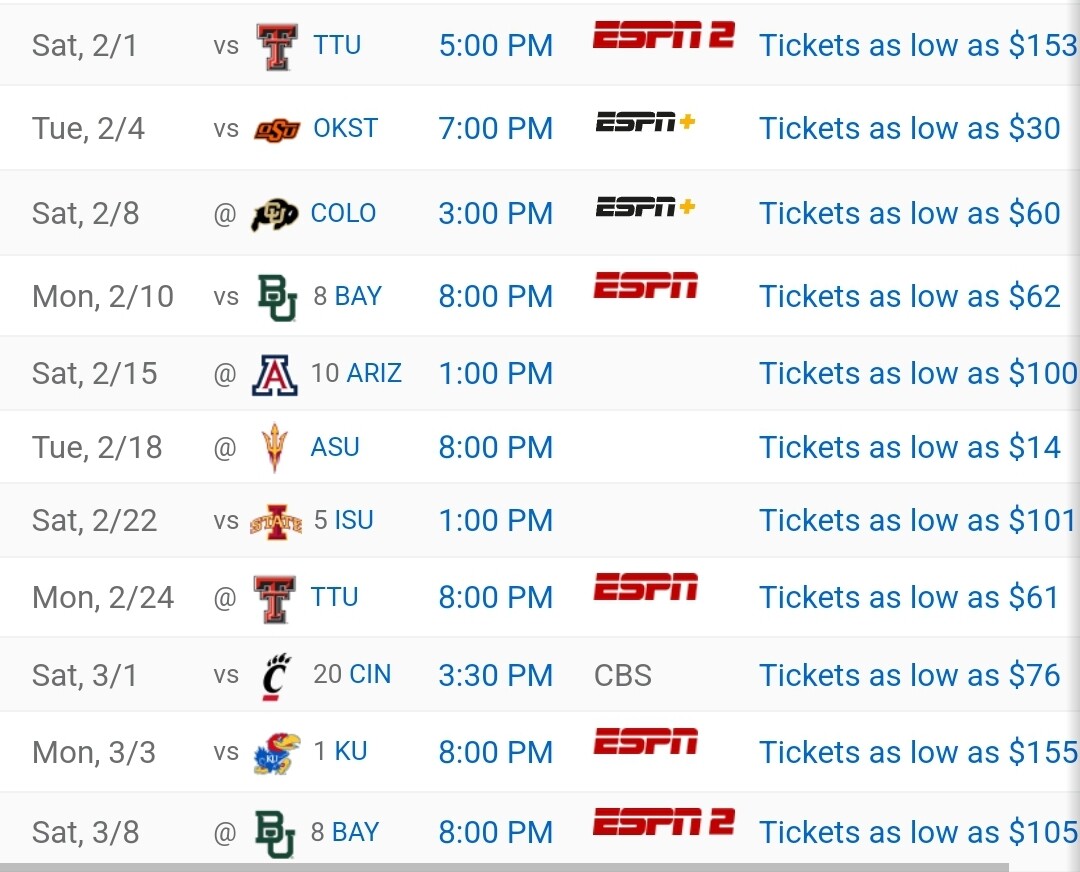Open Tickets as low as $14 link
The width and height of the screenshot is (1080, 872).
909,448
